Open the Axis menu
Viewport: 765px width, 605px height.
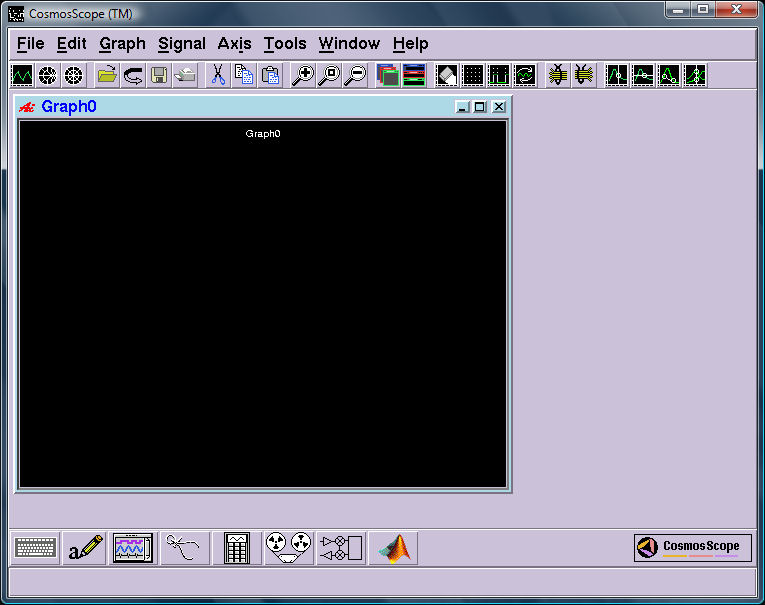pos(234,44)
